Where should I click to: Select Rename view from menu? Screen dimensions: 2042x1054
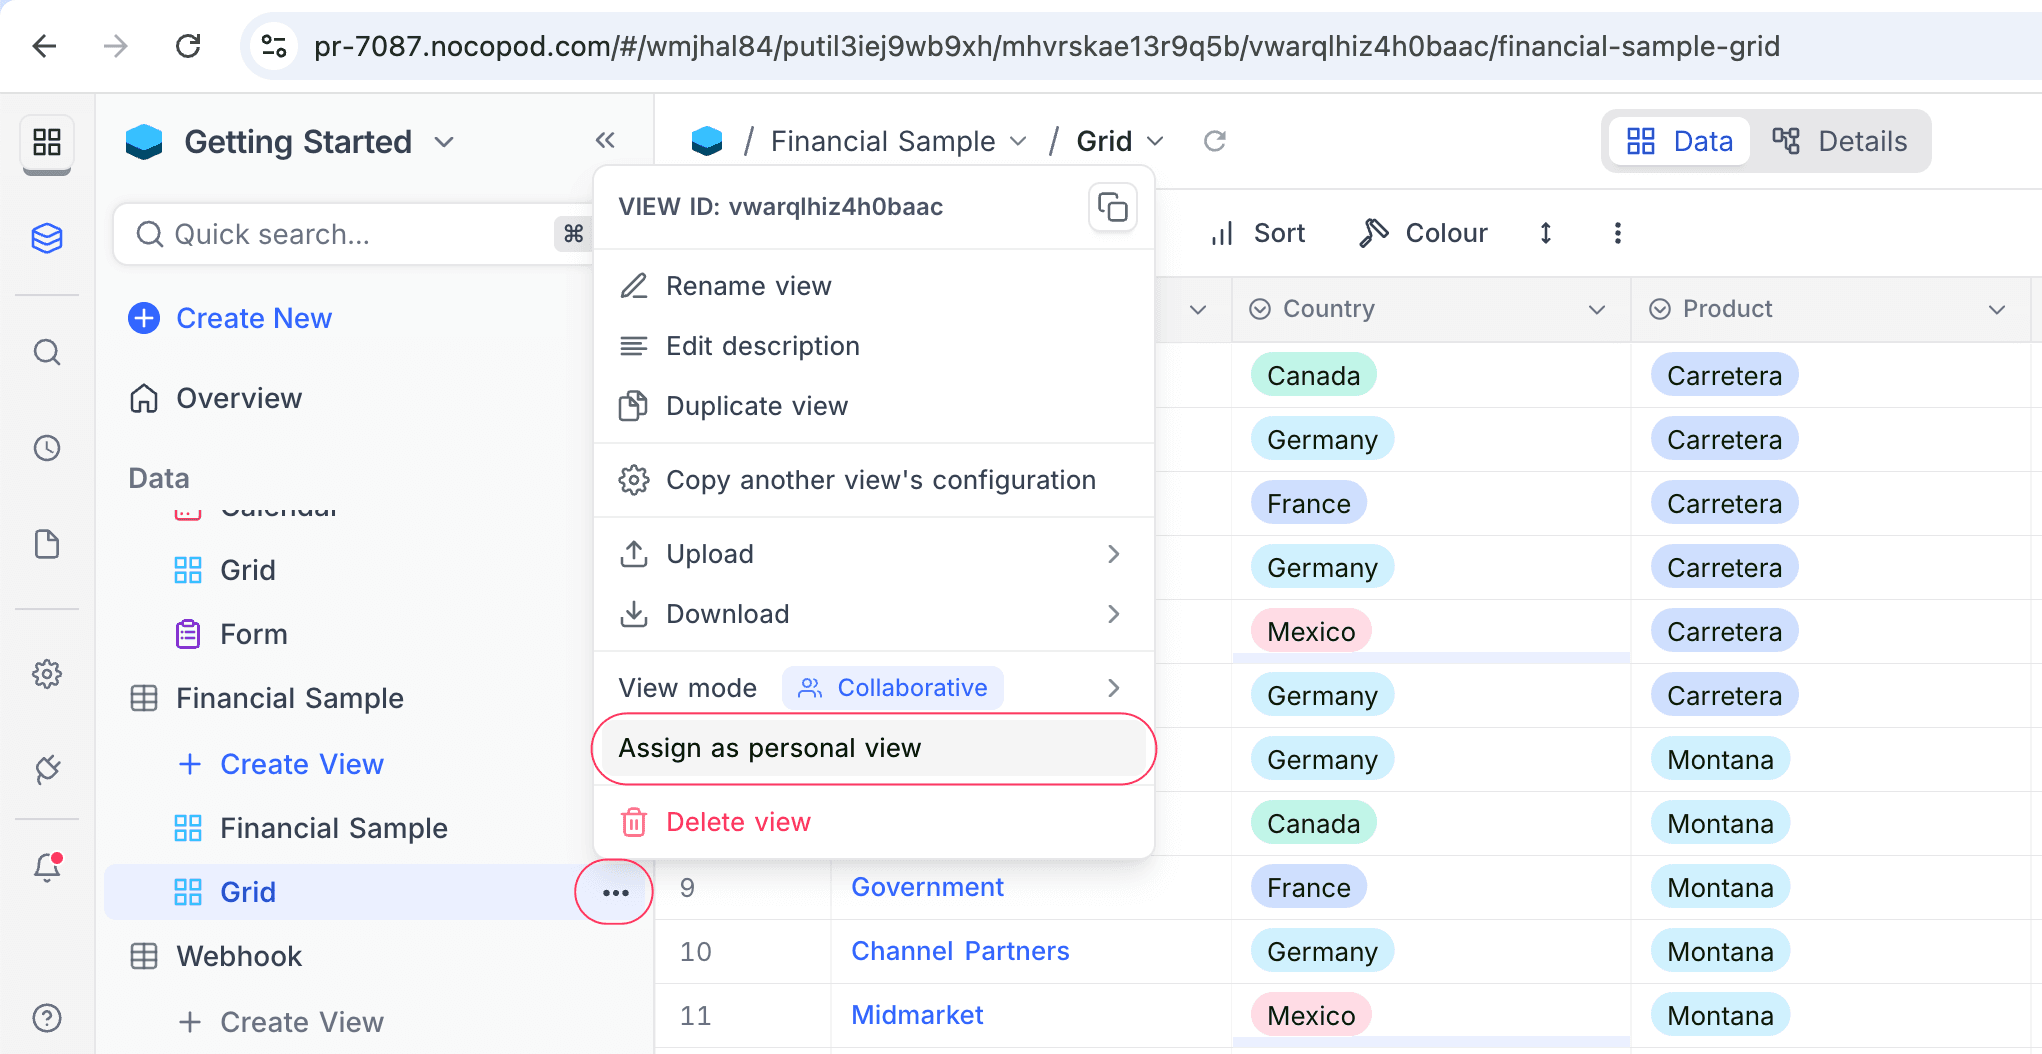tap(748, 286)
